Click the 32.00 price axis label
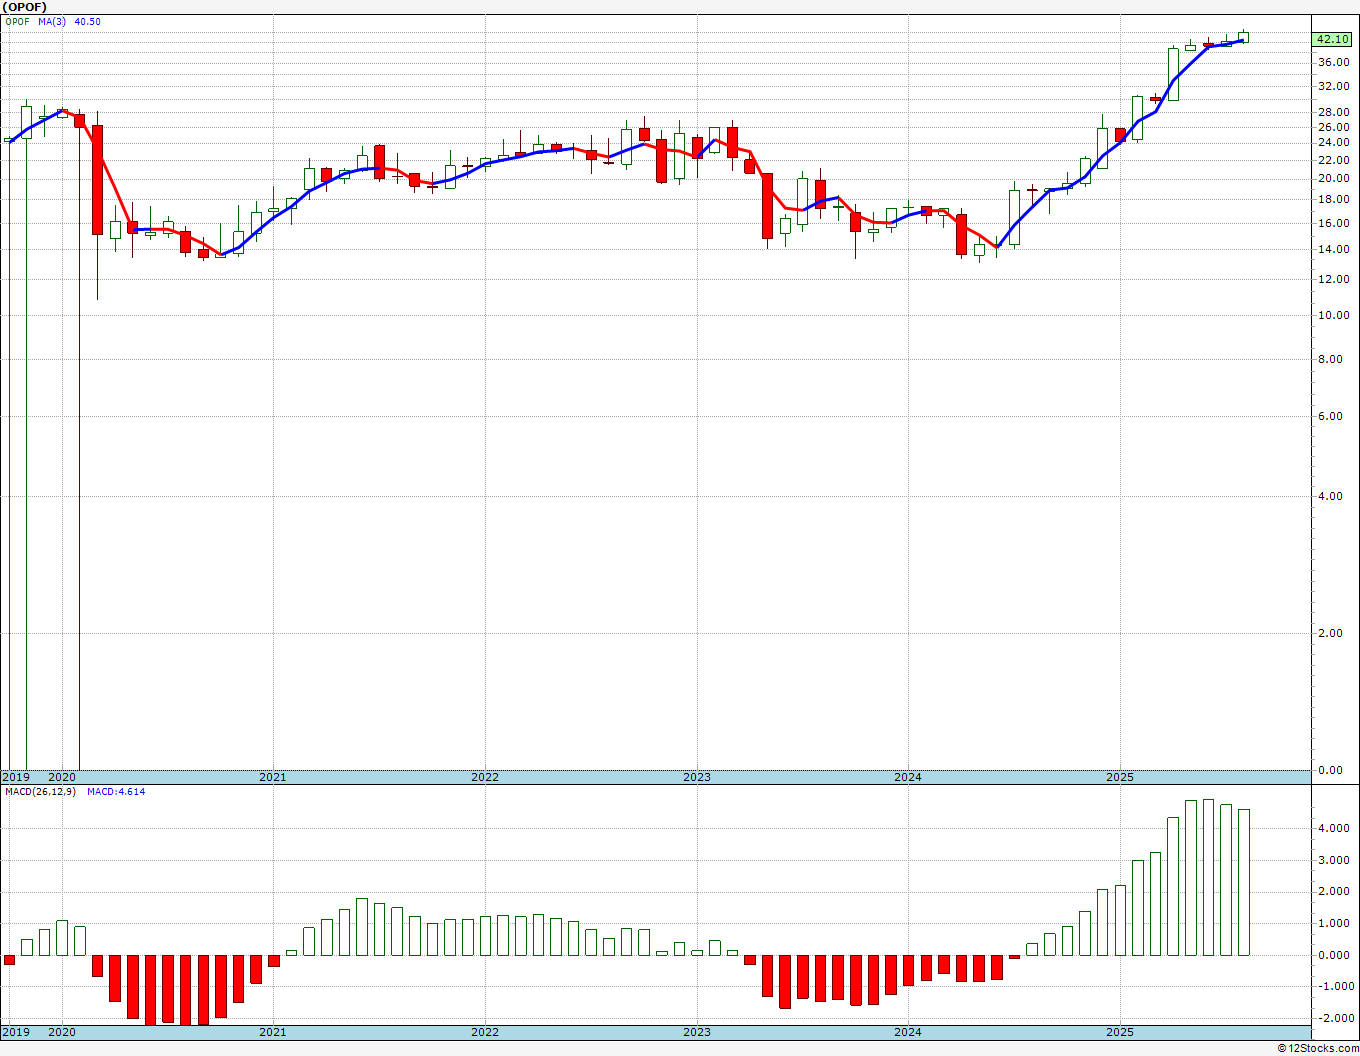 pos(1333,86)
